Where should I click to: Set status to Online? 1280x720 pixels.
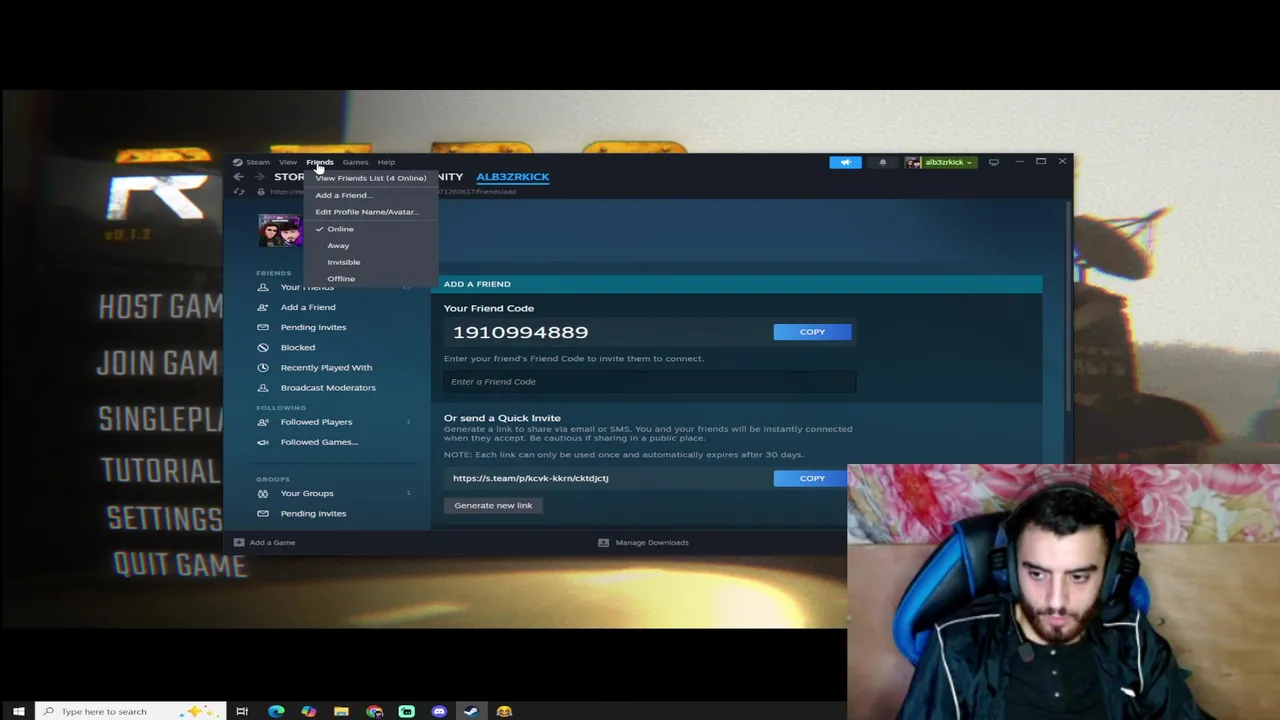(x=340, y=229)
